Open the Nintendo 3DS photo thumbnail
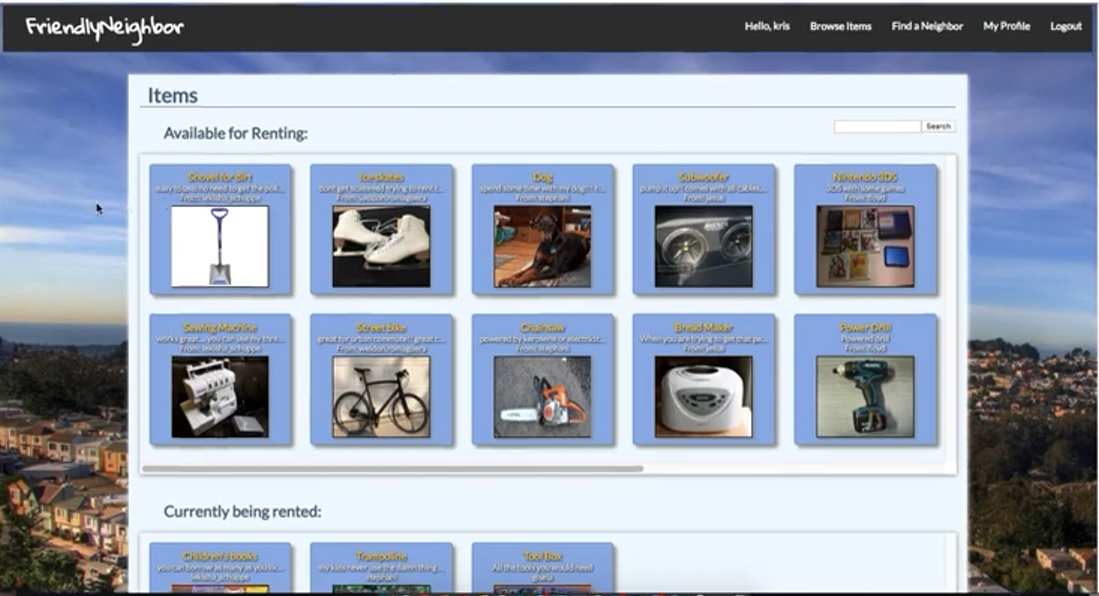Screen dimensions: 1099x596 pos(865,246)
